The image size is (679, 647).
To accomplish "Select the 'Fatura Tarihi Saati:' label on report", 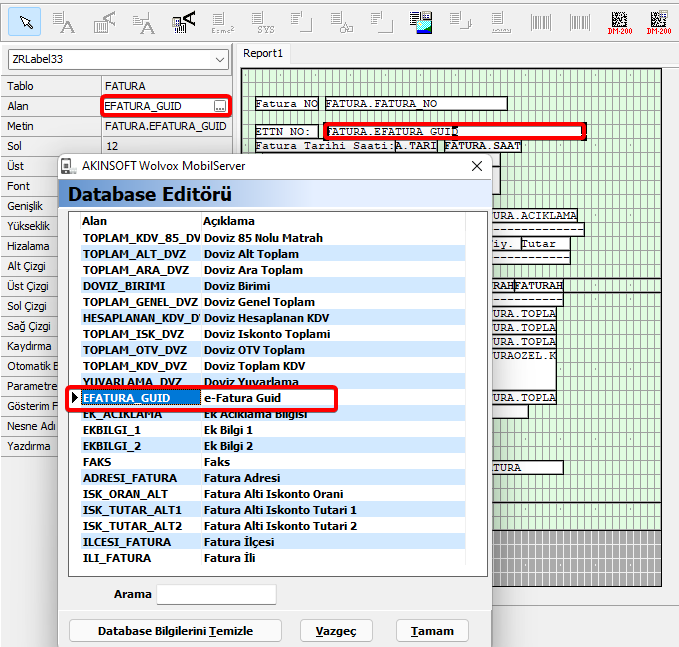I will 324,146.
